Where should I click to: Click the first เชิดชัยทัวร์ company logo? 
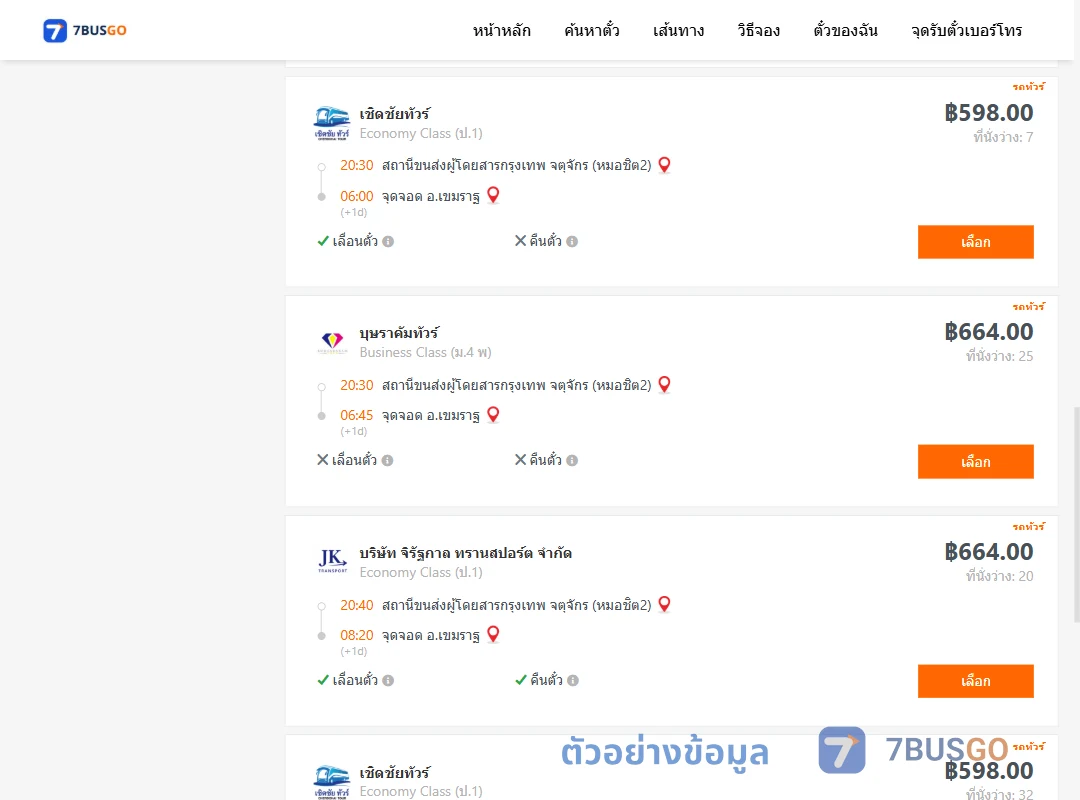coord(331,123)
